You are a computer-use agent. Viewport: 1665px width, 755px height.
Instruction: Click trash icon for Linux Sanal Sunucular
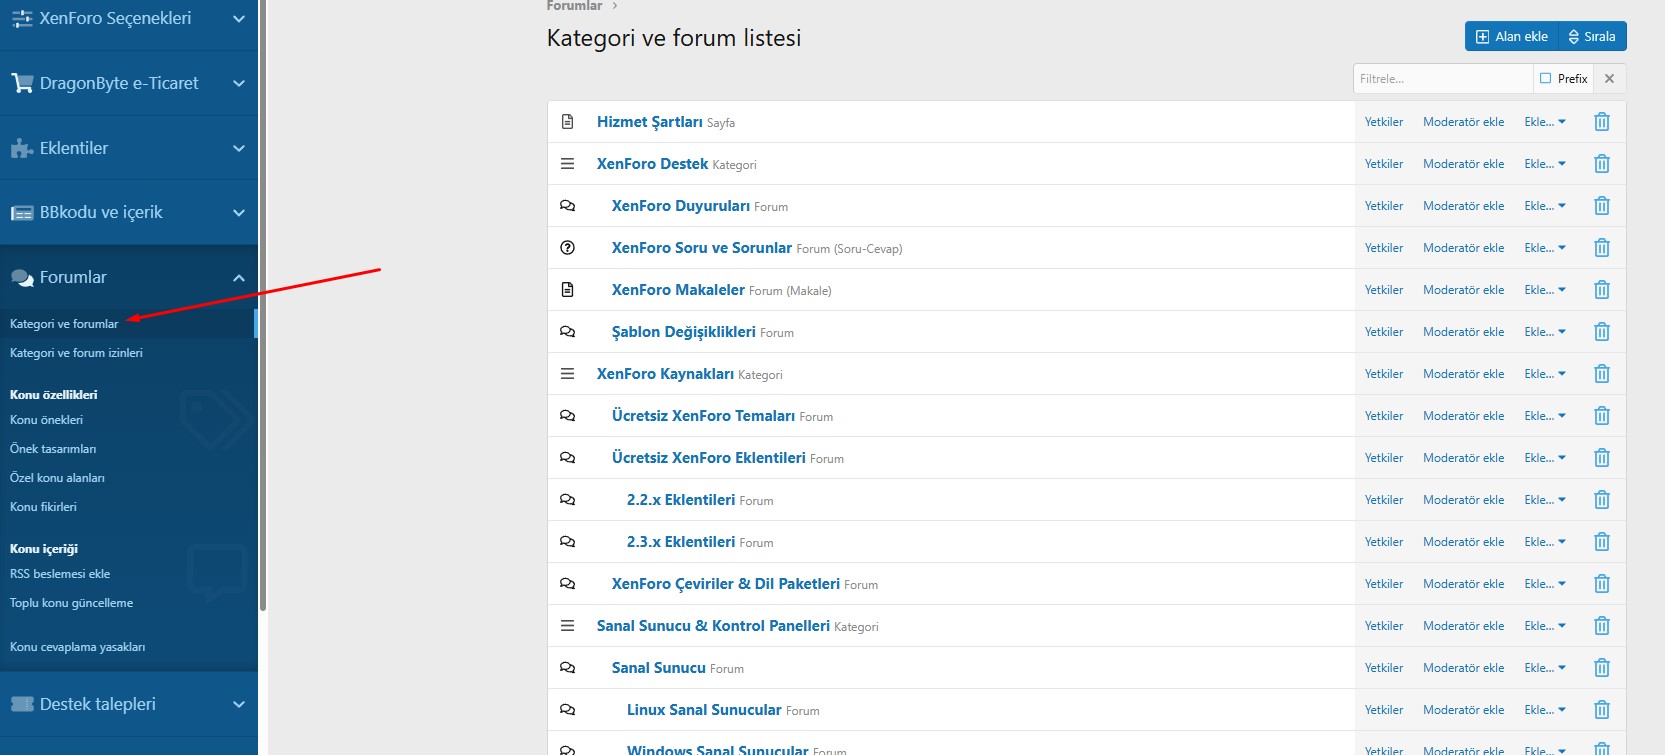click(1601, 710)
